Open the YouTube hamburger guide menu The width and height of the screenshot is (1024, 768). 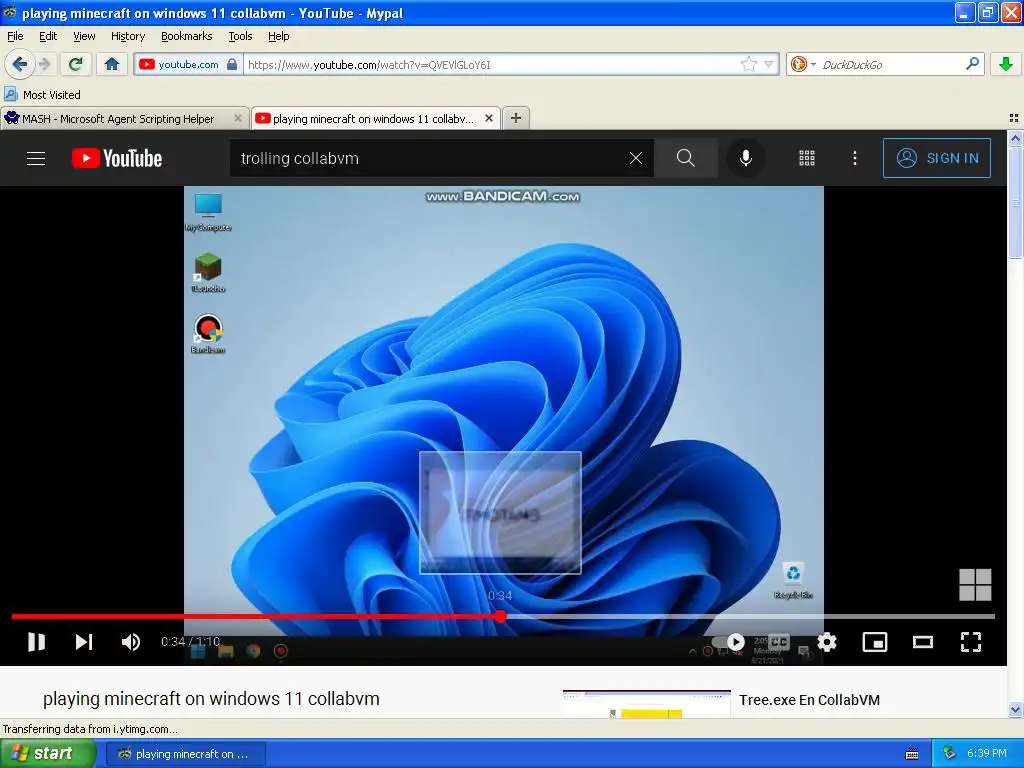(x=36, y=158)
